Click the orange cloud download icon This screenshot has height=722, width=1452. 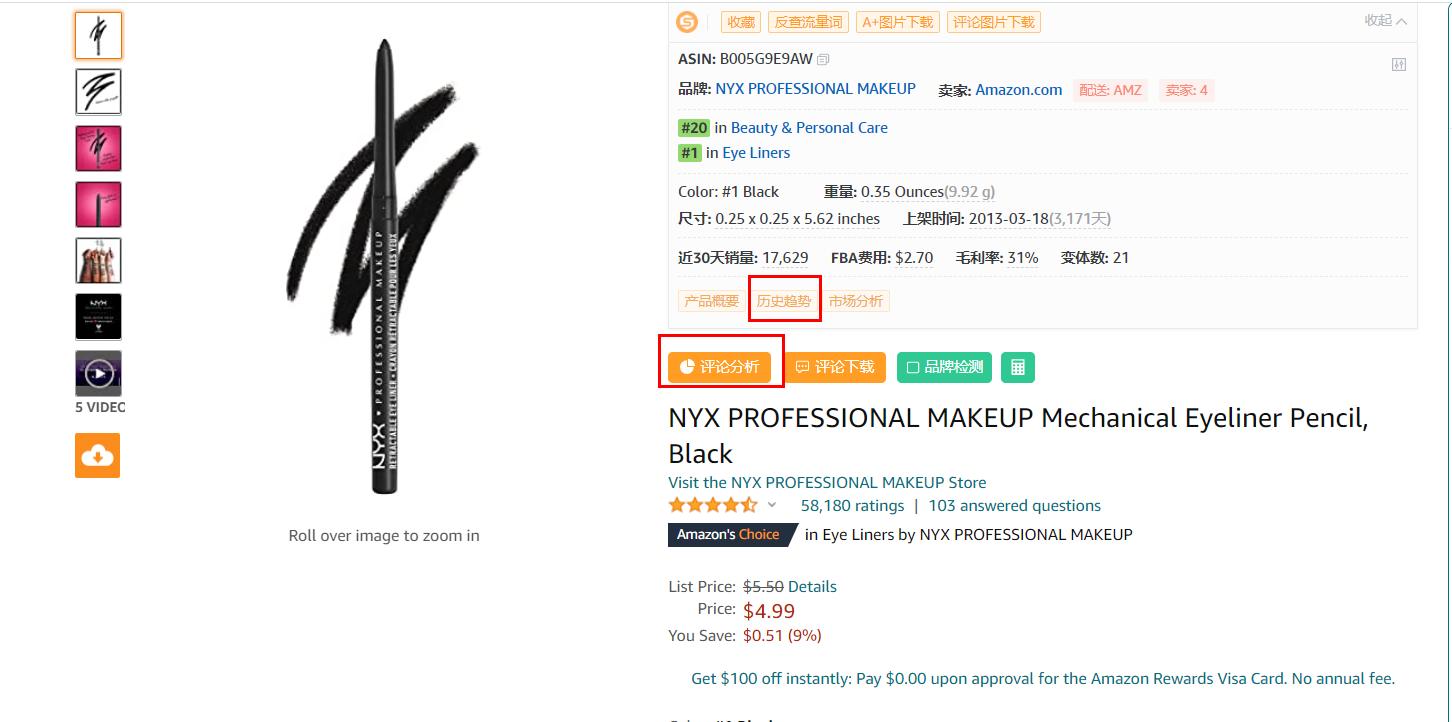tap(98, 456)
